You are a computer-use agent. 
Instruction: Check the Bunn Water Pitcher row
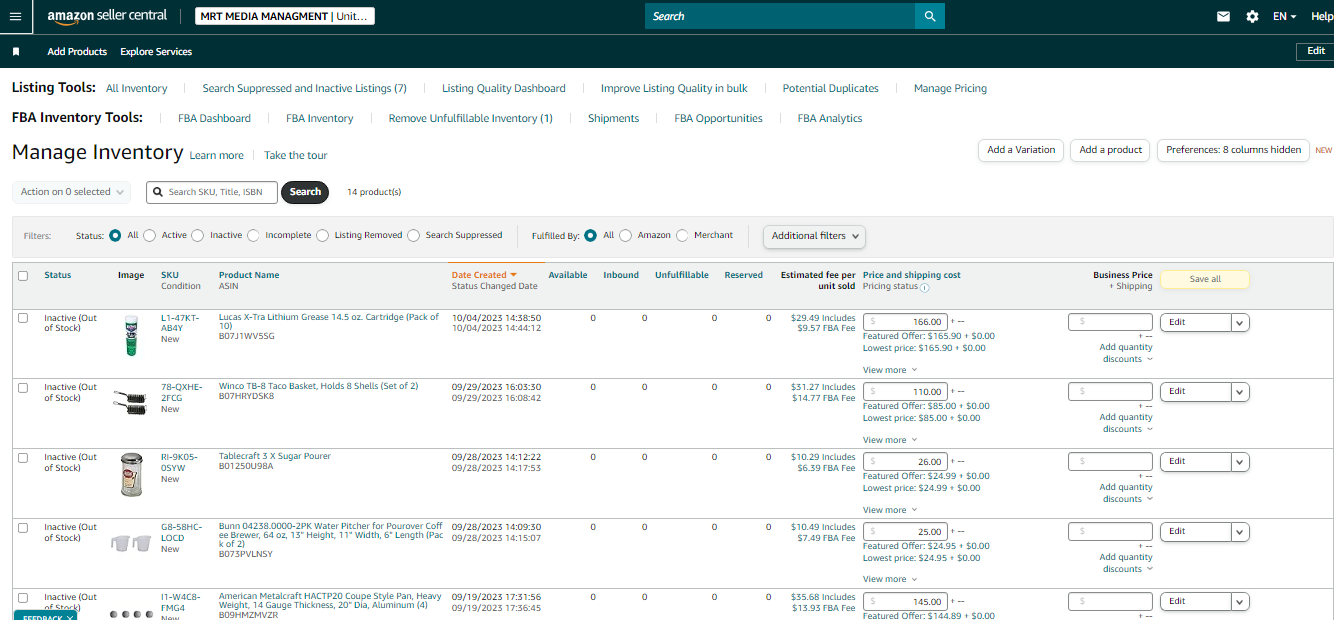(23, 528)
